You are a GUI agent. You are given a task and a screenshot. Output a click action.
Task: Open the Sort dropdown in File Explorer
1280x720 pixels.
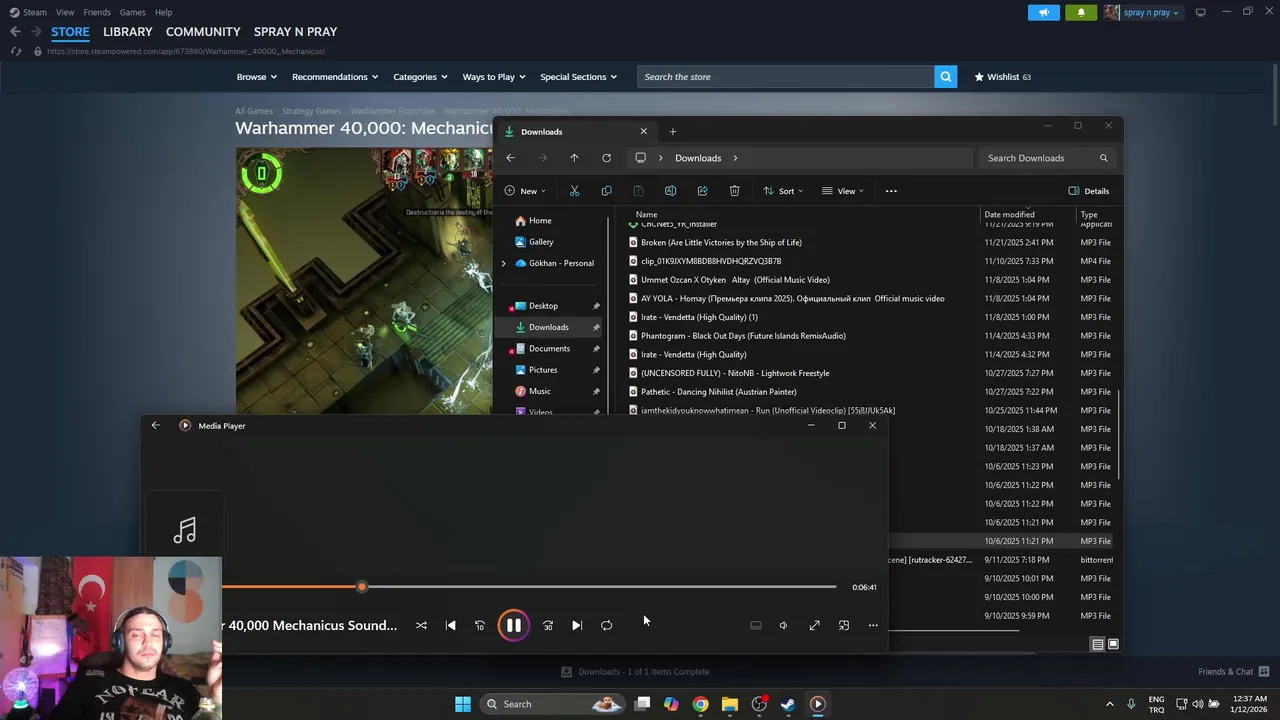pos(785,191)
